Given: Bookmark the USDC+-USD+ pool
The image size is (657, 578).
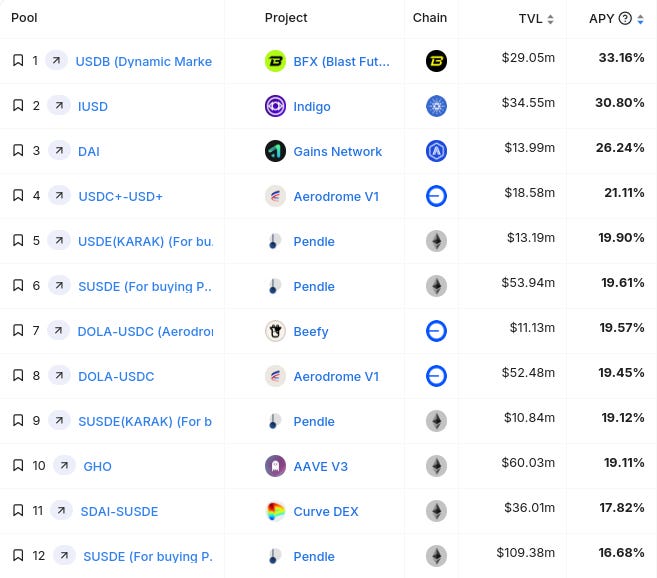Looking at the screenshot, I should [18, 195].
